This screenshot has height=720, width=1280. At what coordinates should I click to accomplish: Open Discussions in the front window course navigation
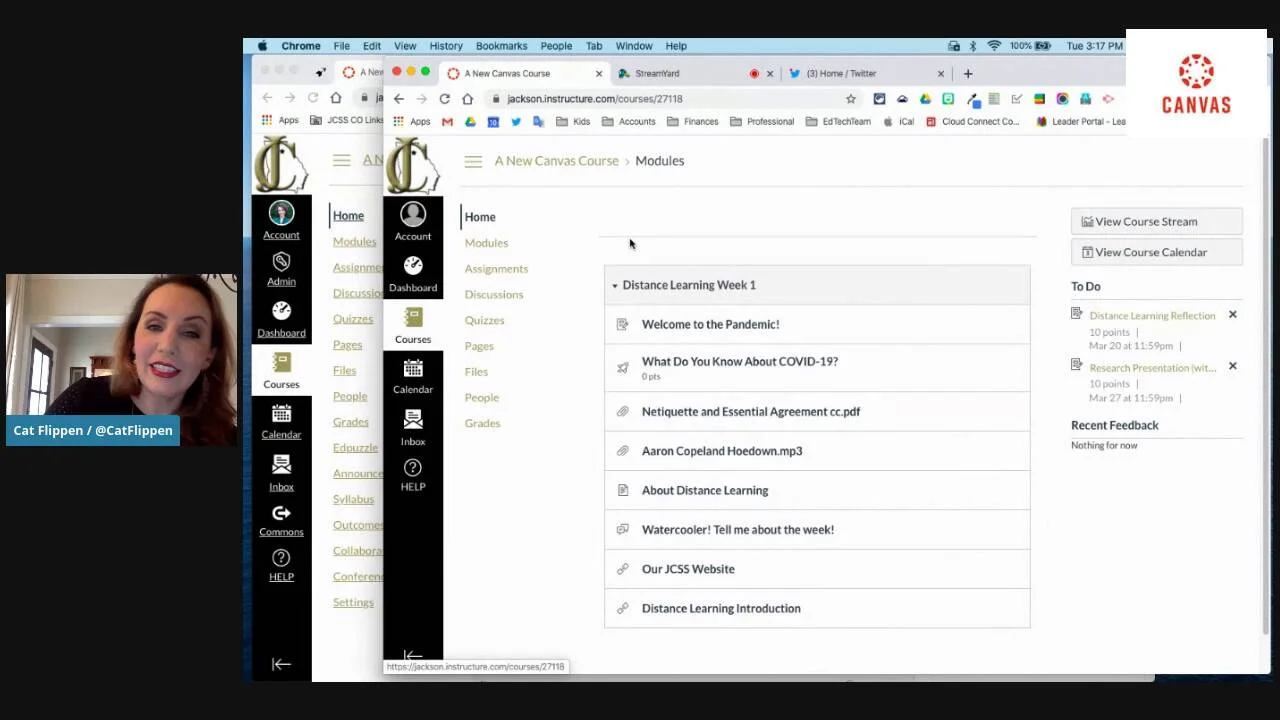494,295
